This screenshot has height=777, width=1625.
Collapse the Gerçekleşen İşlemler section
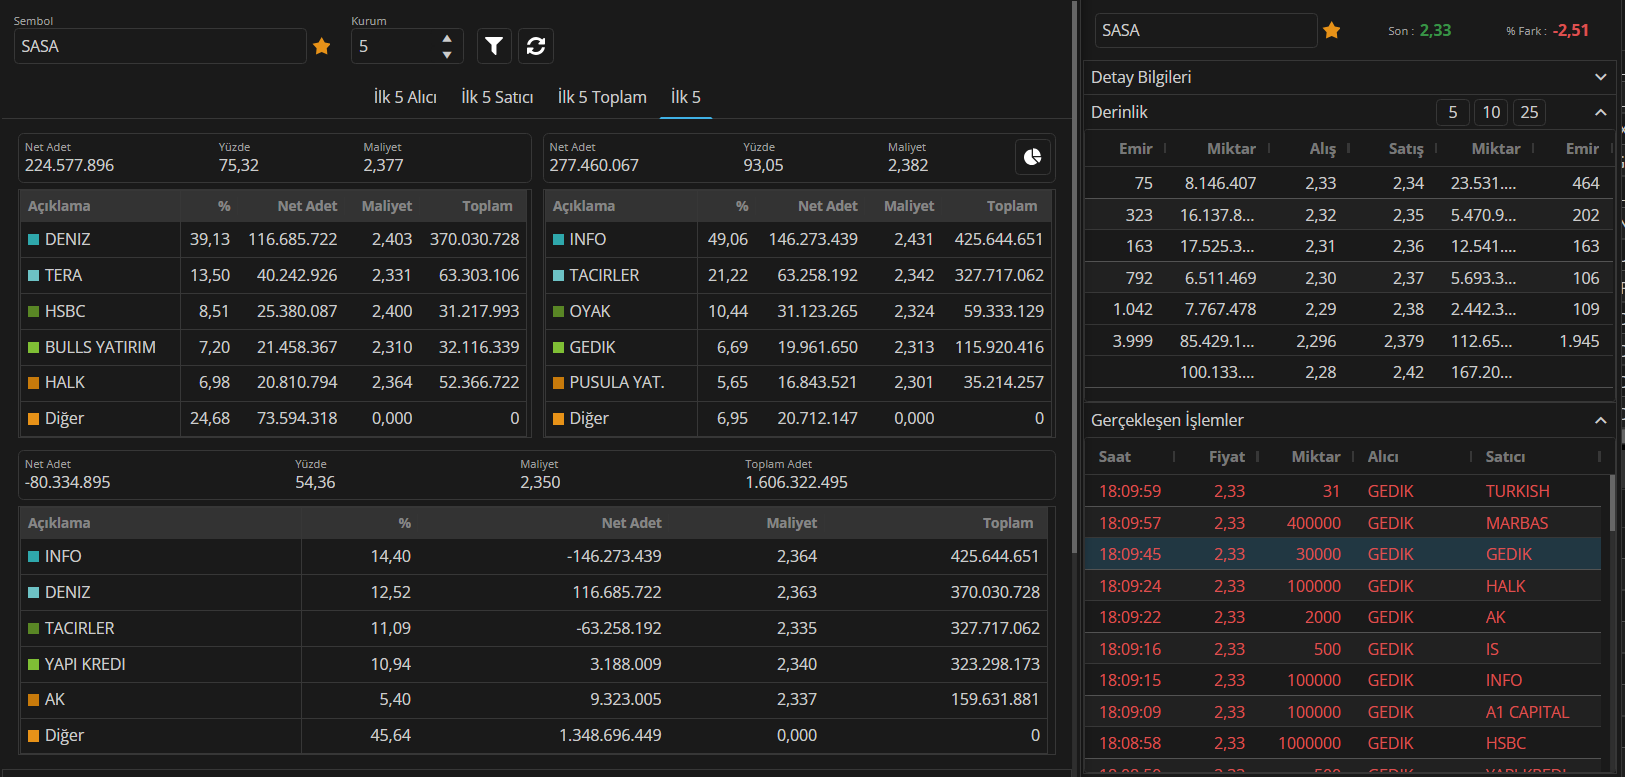click(x=1600, y=420)
